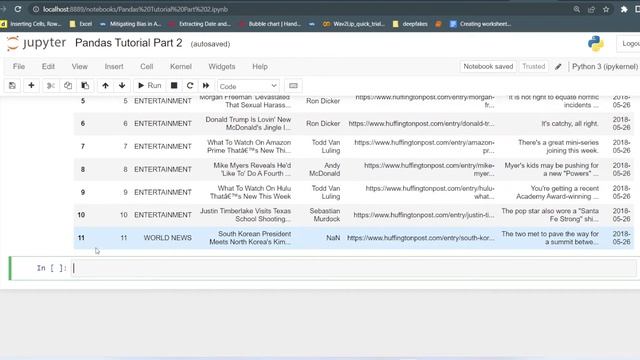Restart kernel and run all fast-forward icon
The width and height of the screenshot is (640, 360).
(206, 86)
